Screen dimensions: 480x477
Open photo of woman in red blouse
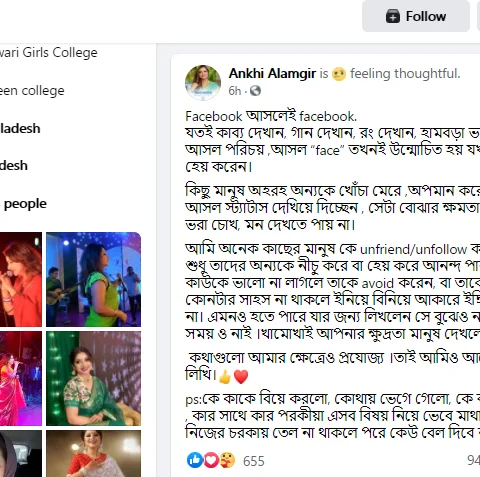click(93, 453)
